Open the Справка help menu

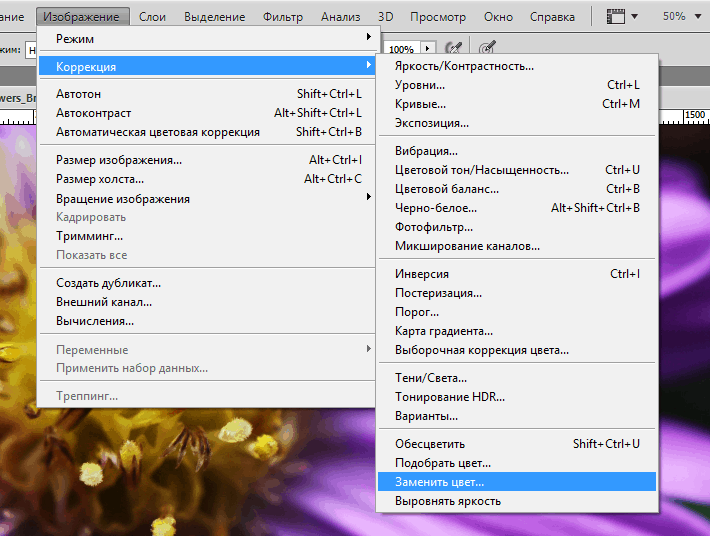click(550, 17)
